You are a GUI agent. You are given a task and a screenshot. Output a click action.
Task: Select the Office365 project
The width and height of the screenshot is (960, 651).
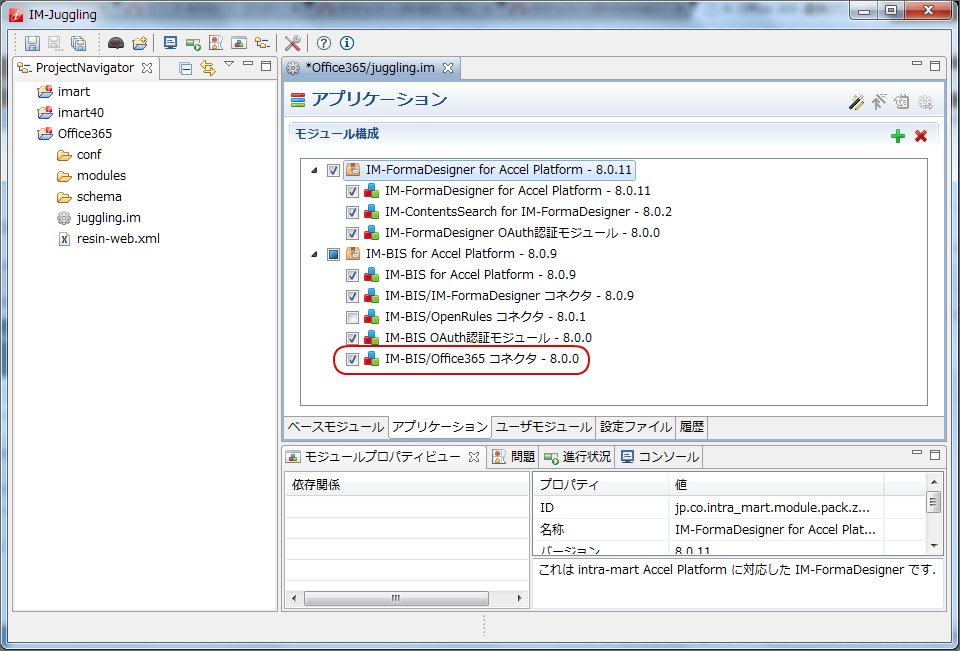click(84, 134)
